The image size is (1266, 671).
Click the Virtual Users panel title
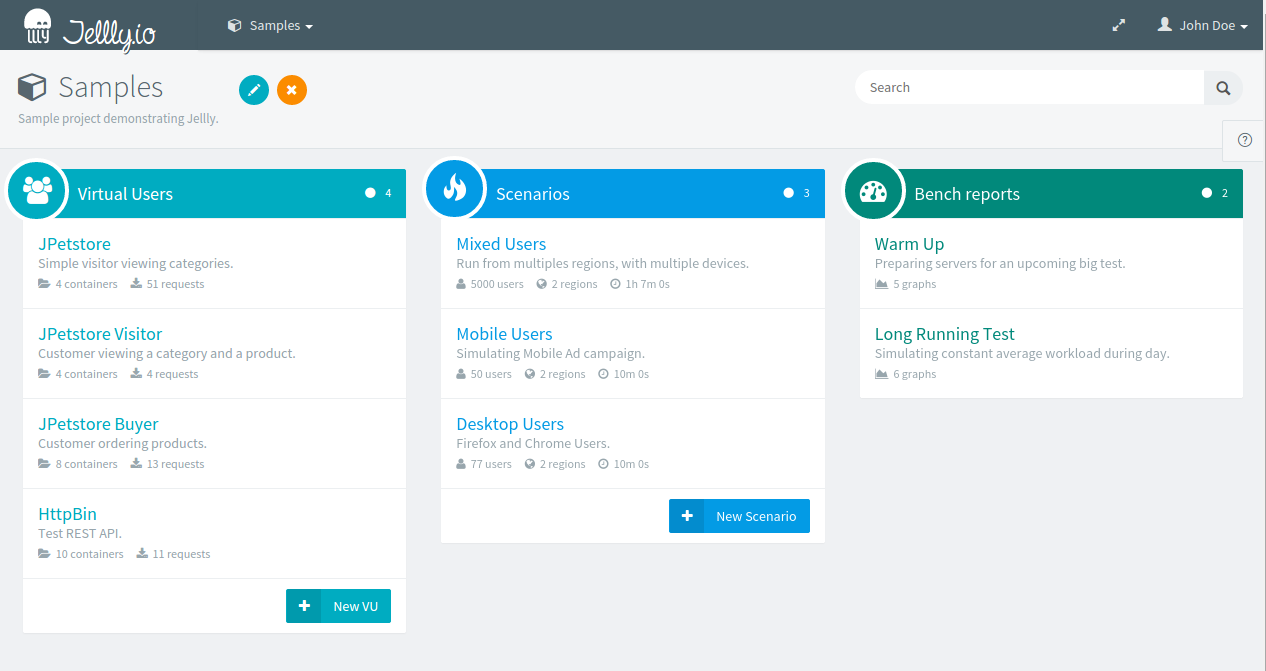click(125, 194)
